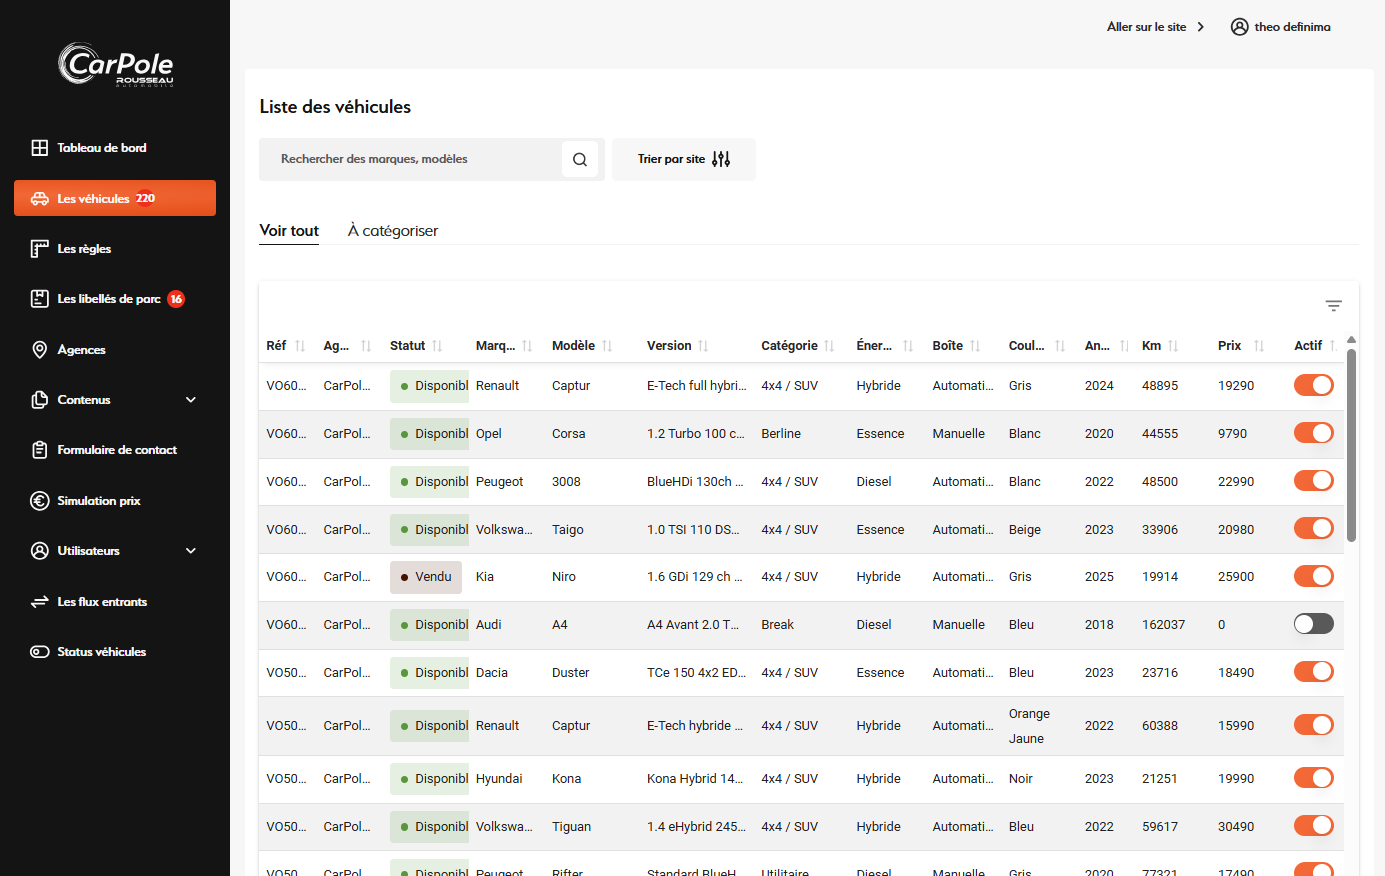Enable the Actif toggle for Audi A4
The image size is (1385, 876).
pyautogui.click(x=1314, y=624)
